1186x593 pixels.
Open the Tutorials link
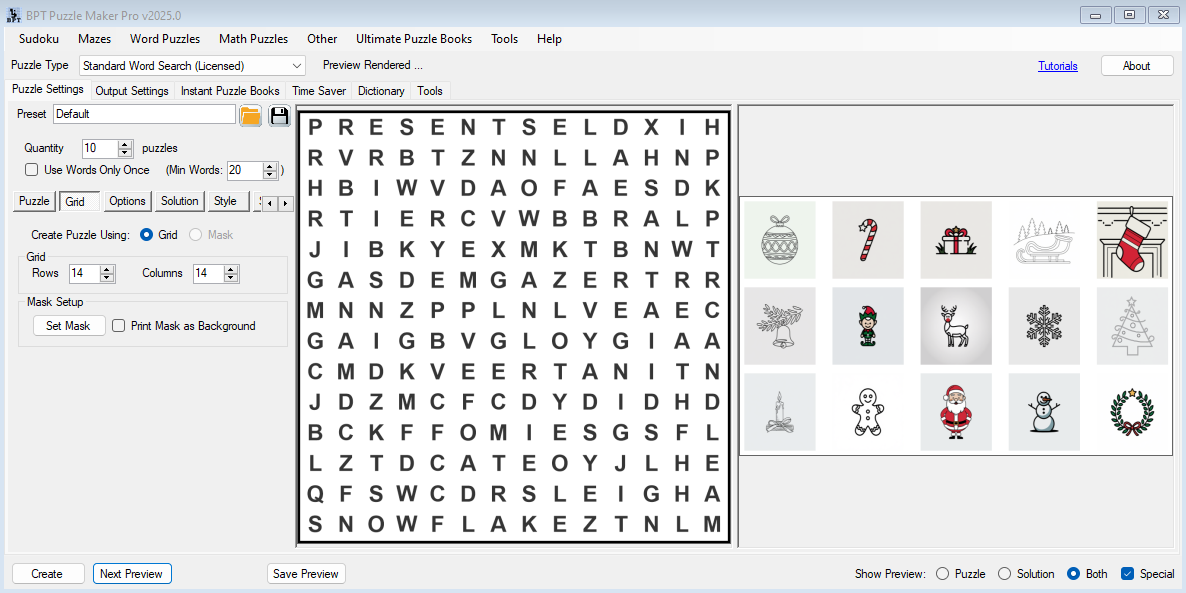click(1058, 65)
